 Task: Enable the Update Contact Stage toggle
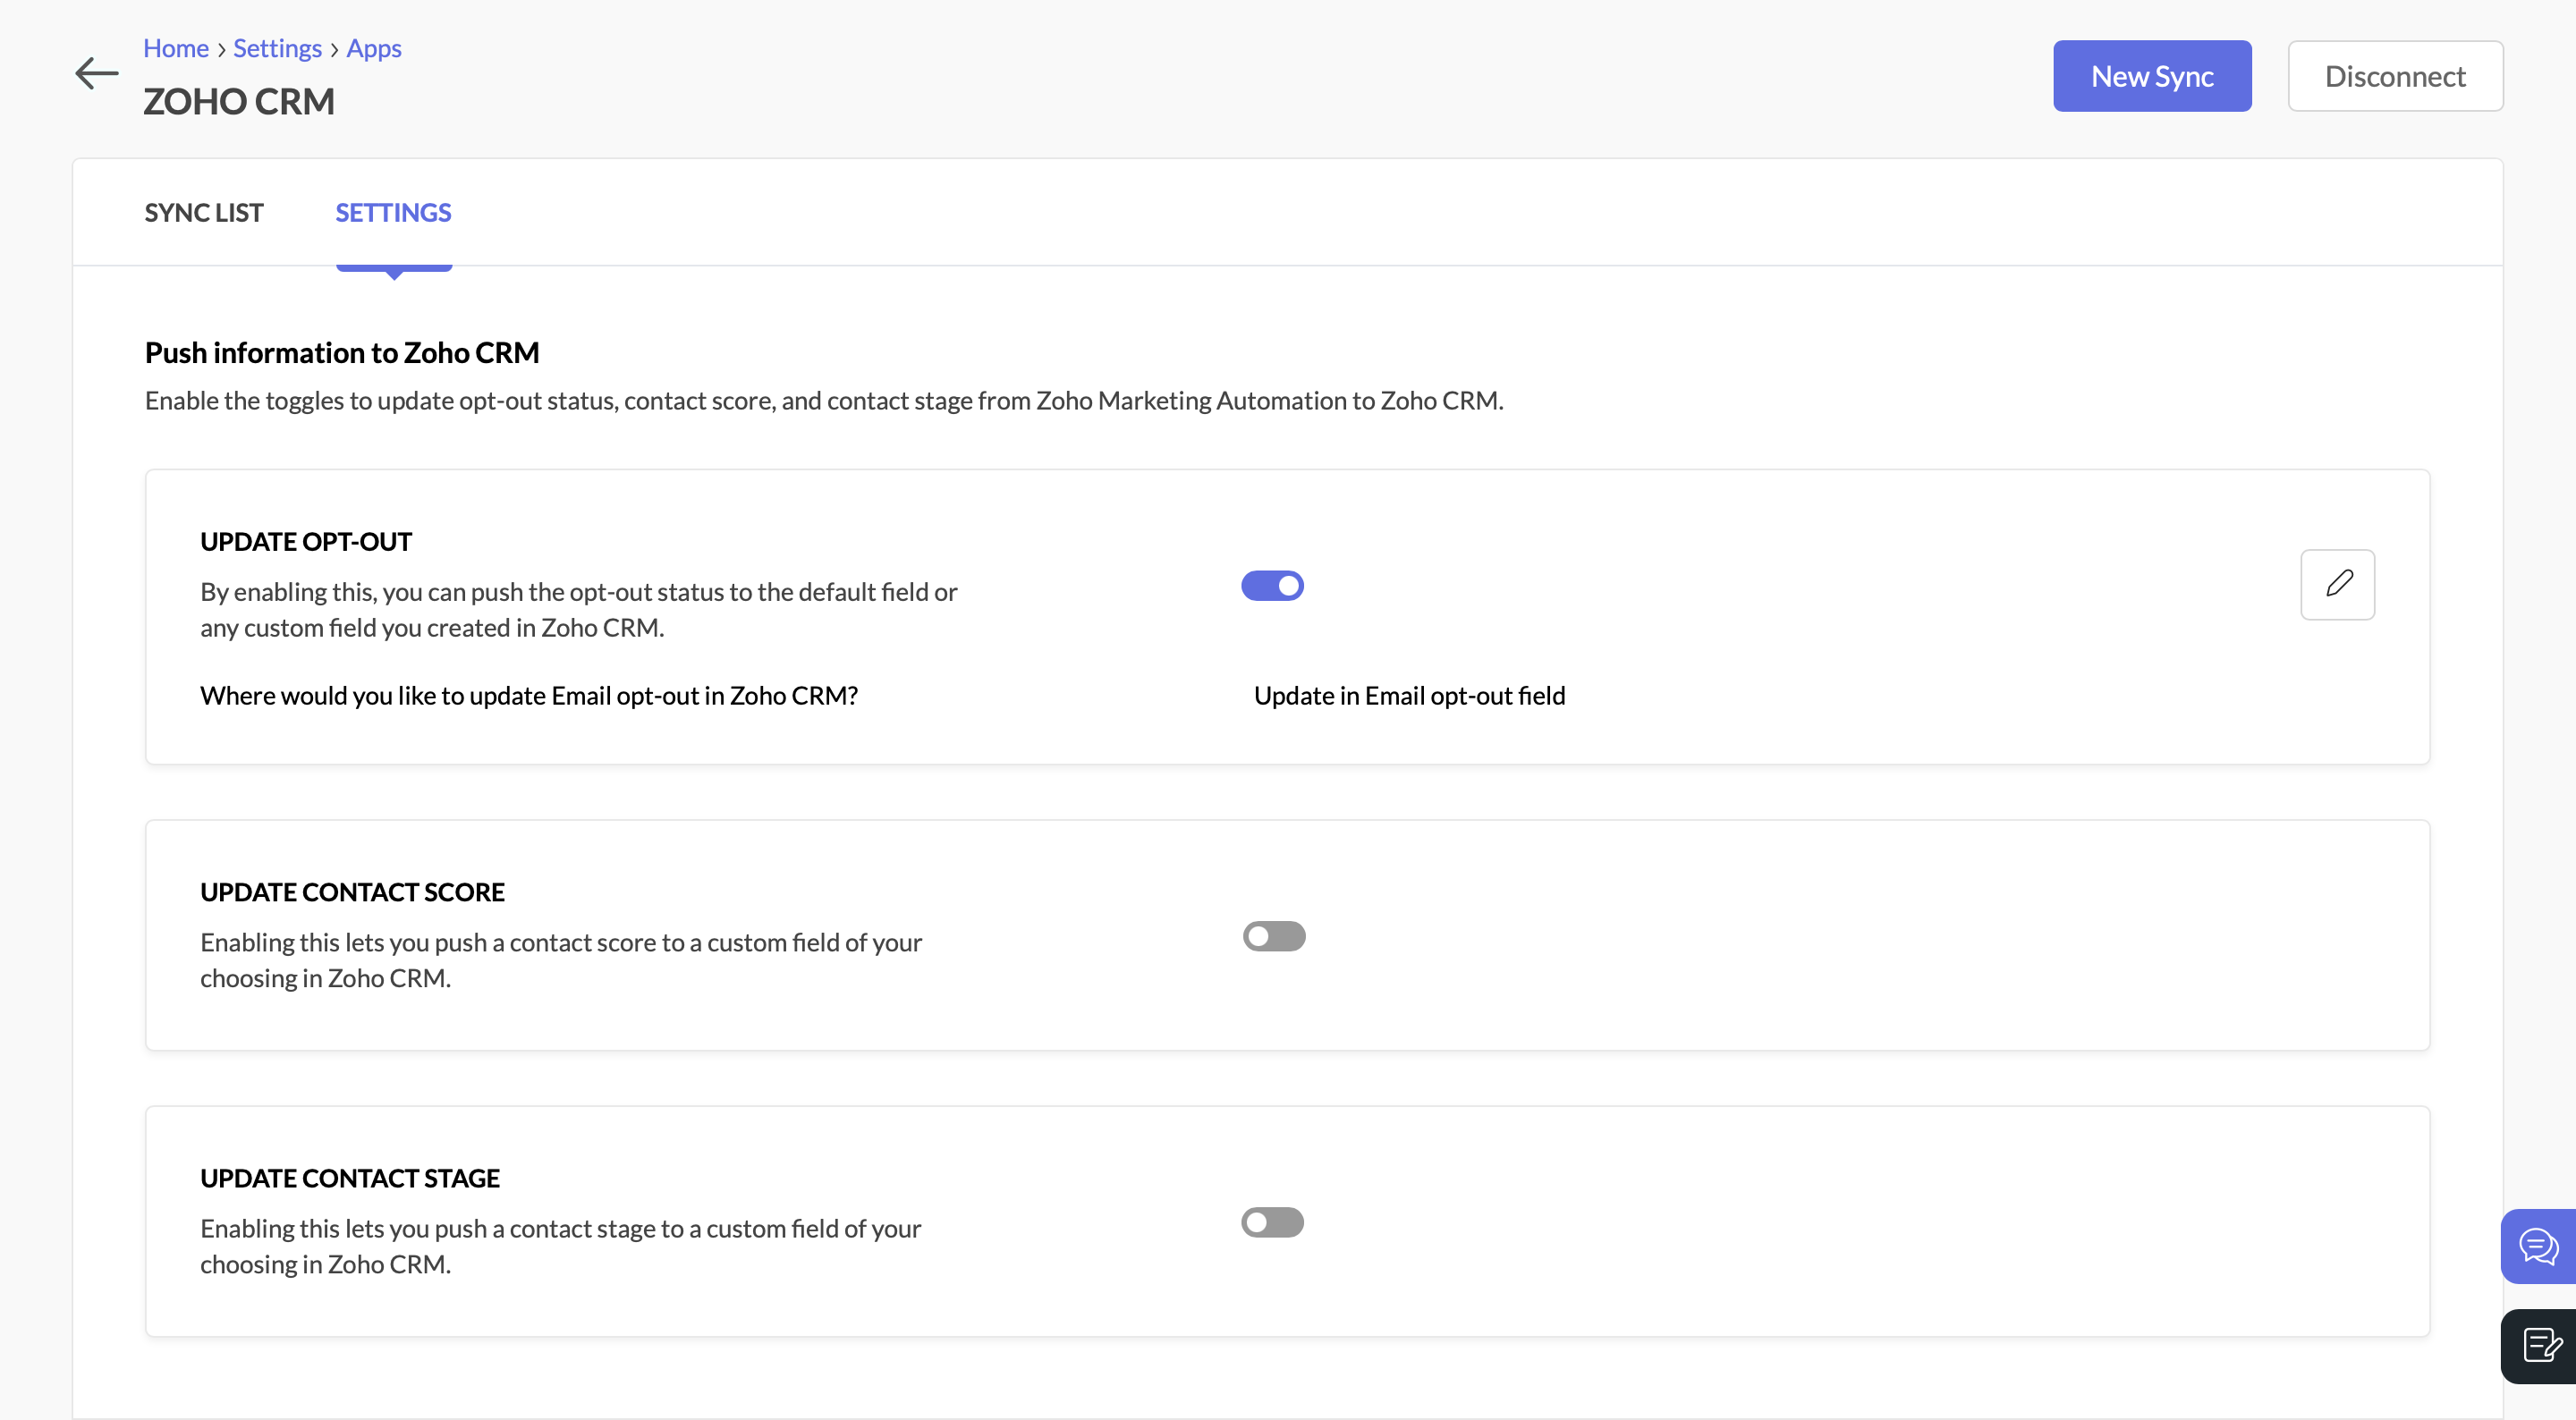1272,1222
